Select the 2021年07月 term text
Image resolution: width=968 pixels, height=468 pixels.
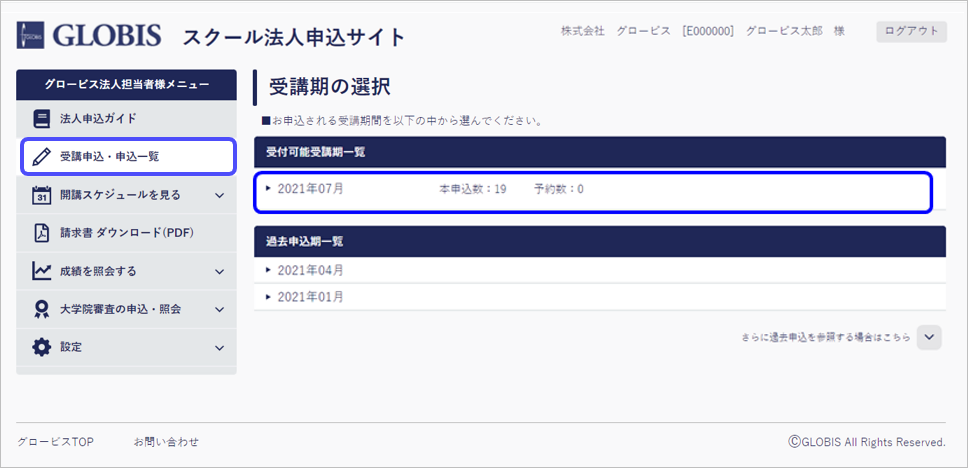(311, 189)
